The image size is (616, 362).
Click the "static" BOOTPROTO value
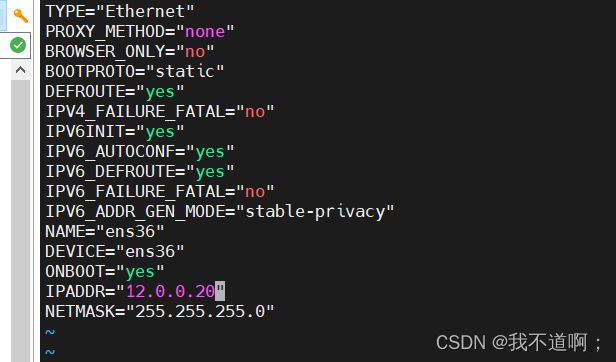(185, 72)
